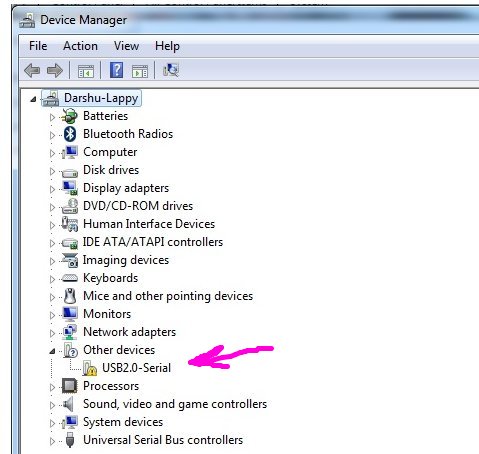Expand the Monitors node arrow
Image resolution: width=479 pixels, height=454 pixels.
click(52, 315)
